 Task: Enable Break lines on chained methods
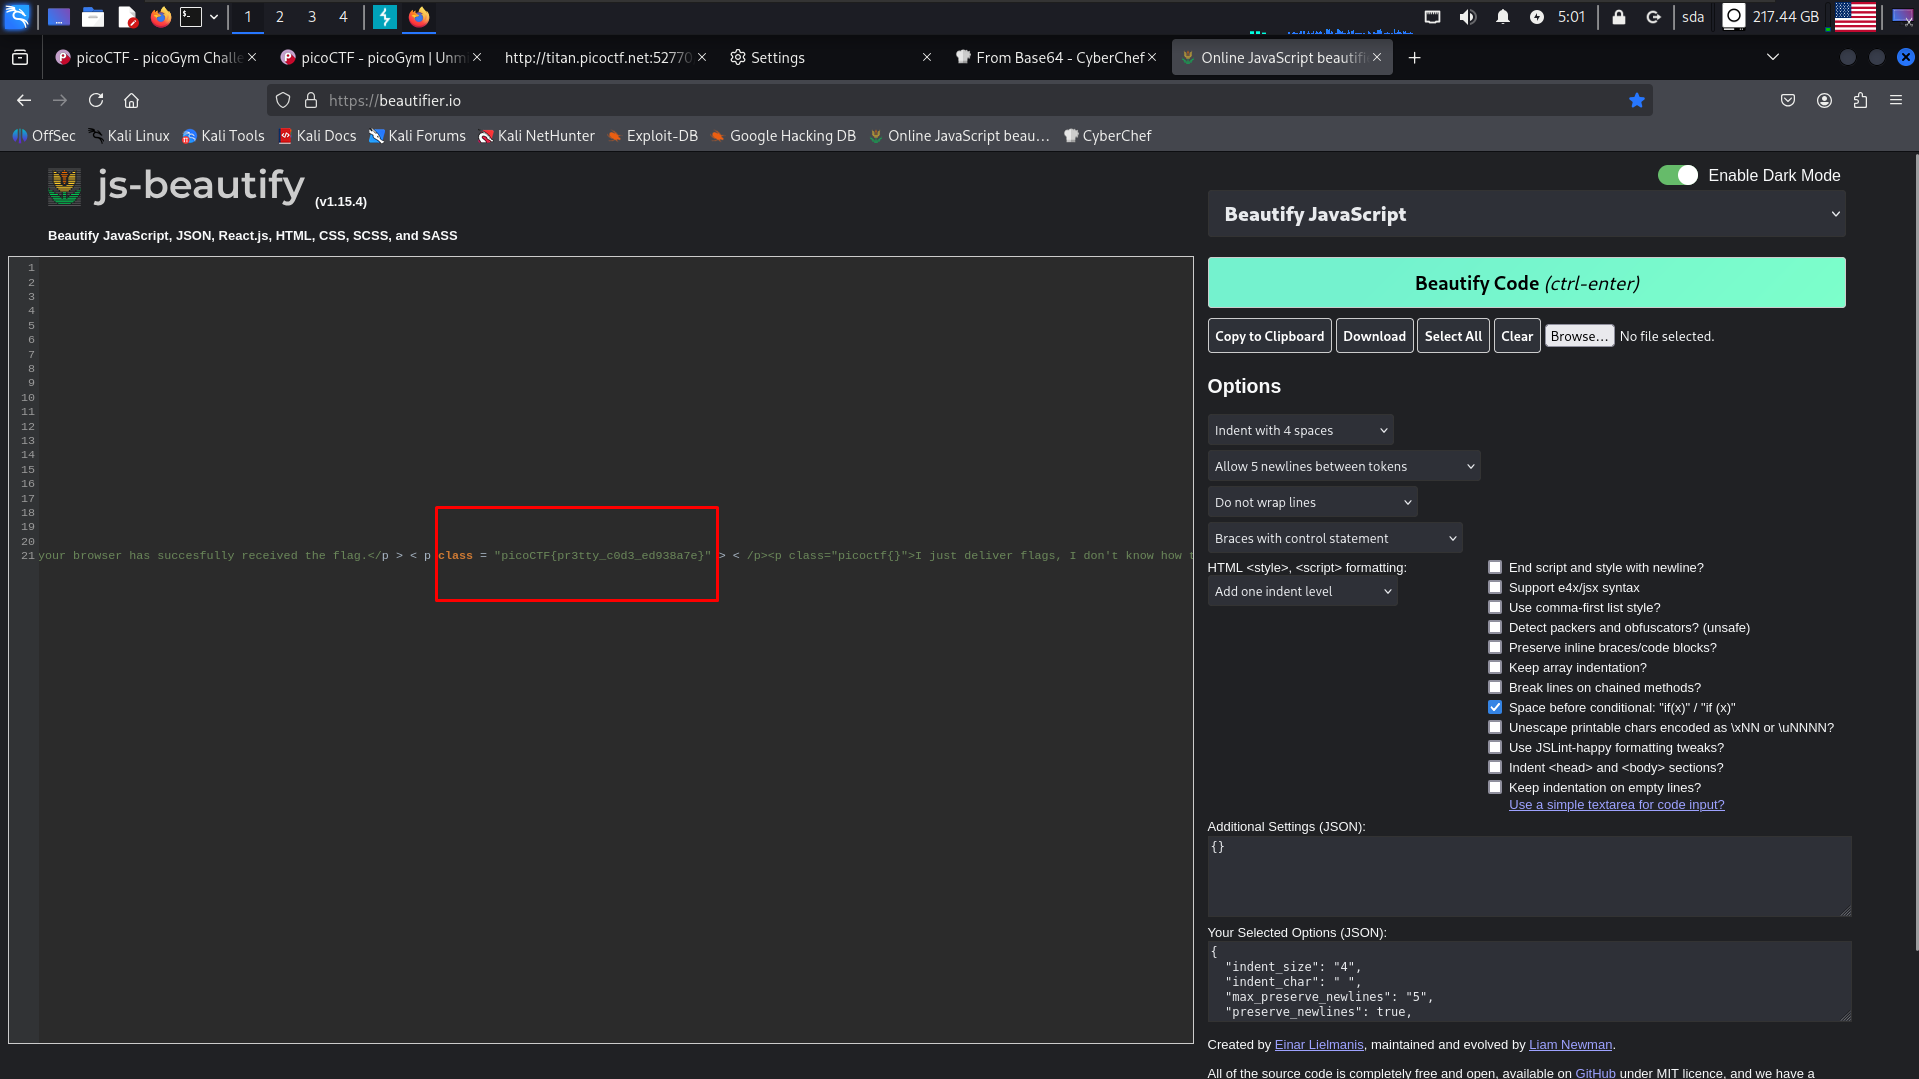tap(1495, 688)
